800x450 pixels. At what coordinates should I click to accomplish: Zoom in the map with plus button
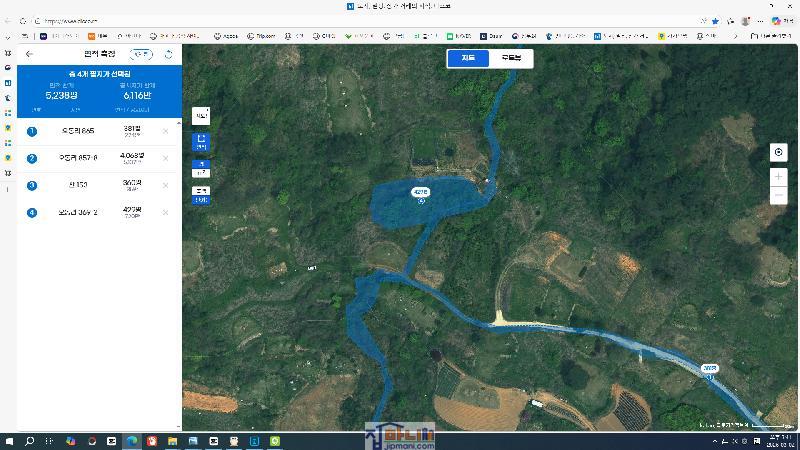pyautogui.click(x=779, y=177)
